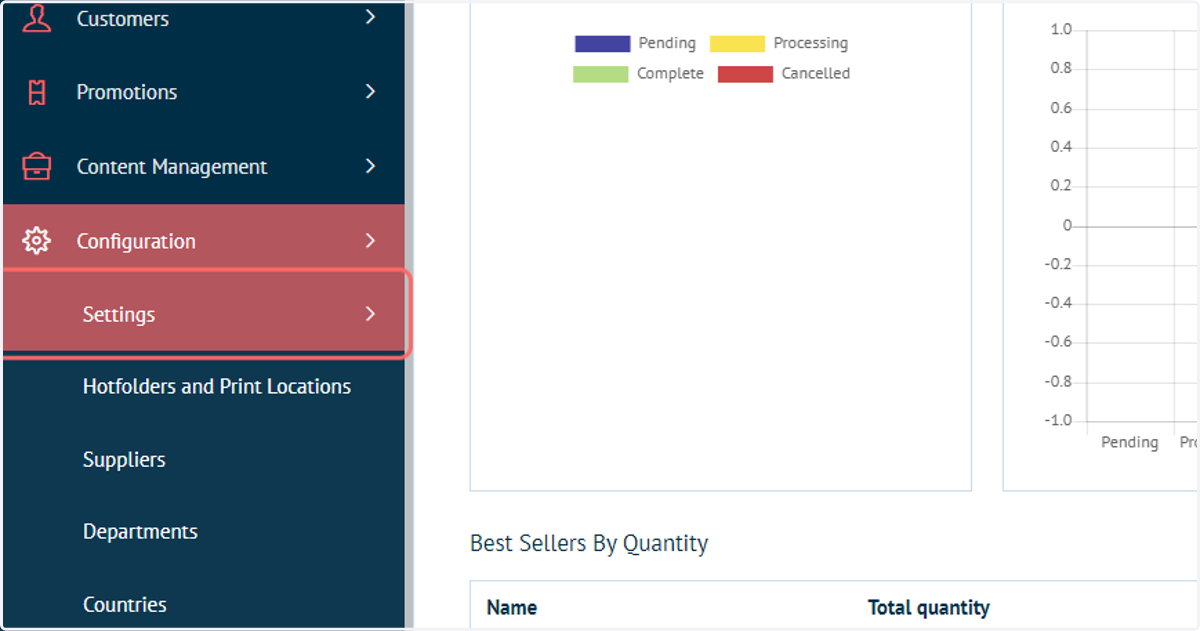The height and width of the screenshot is (631, 1200).
Task: Open the Promotions menu
Action: 203,92
